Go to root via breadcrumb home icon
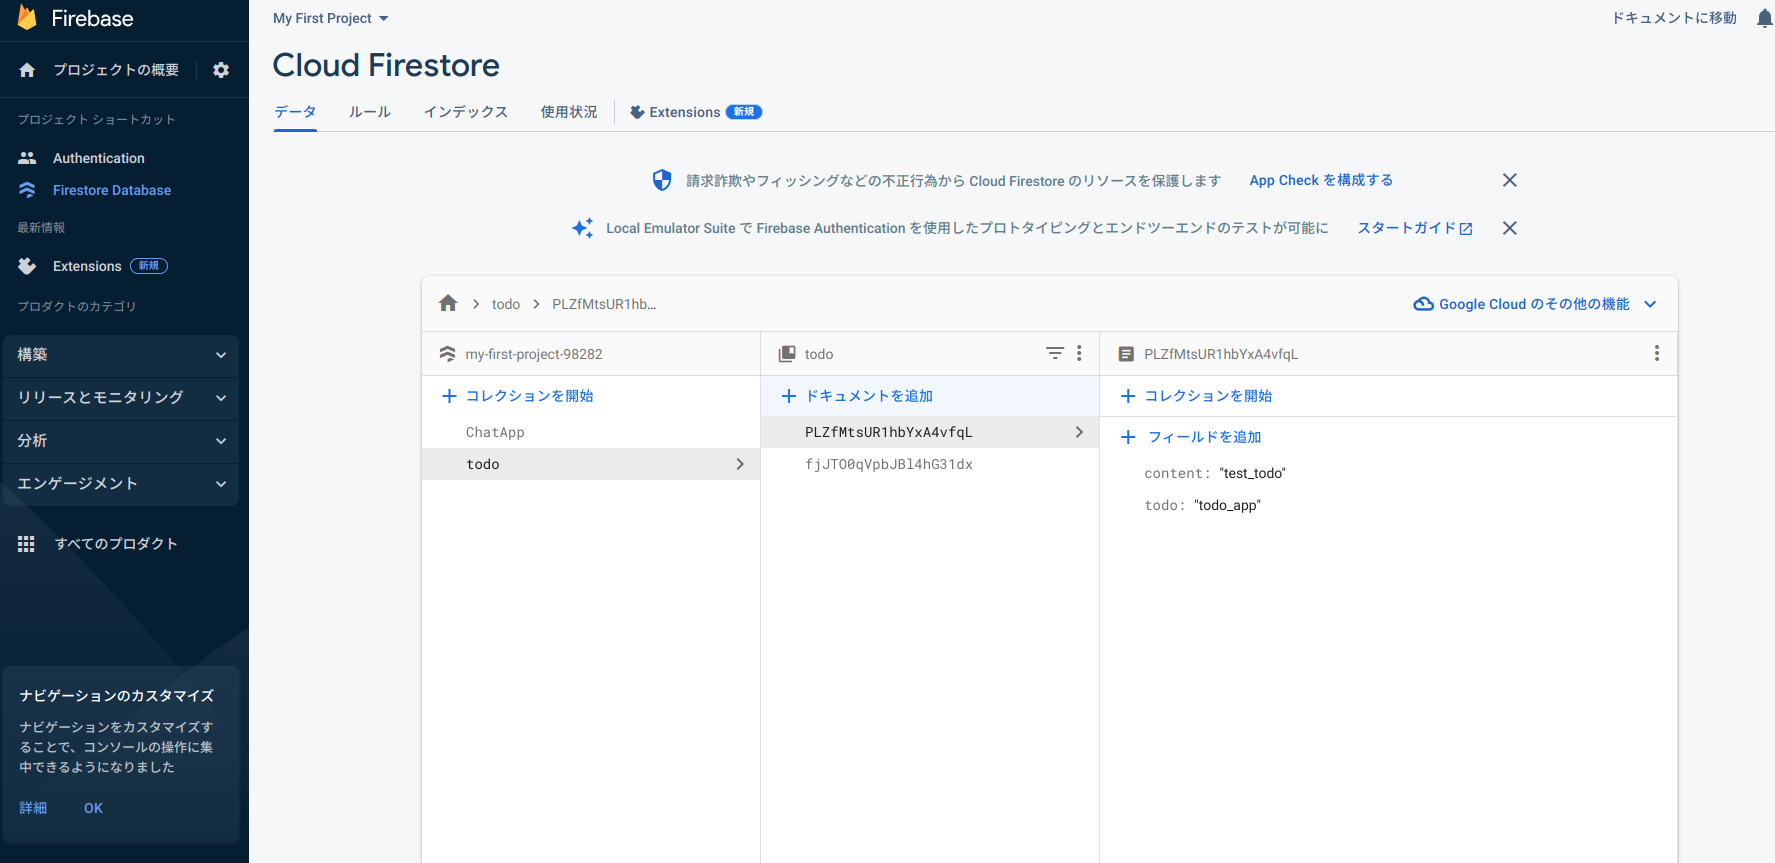Screen dimensions: 1775x863 point(448,303)
